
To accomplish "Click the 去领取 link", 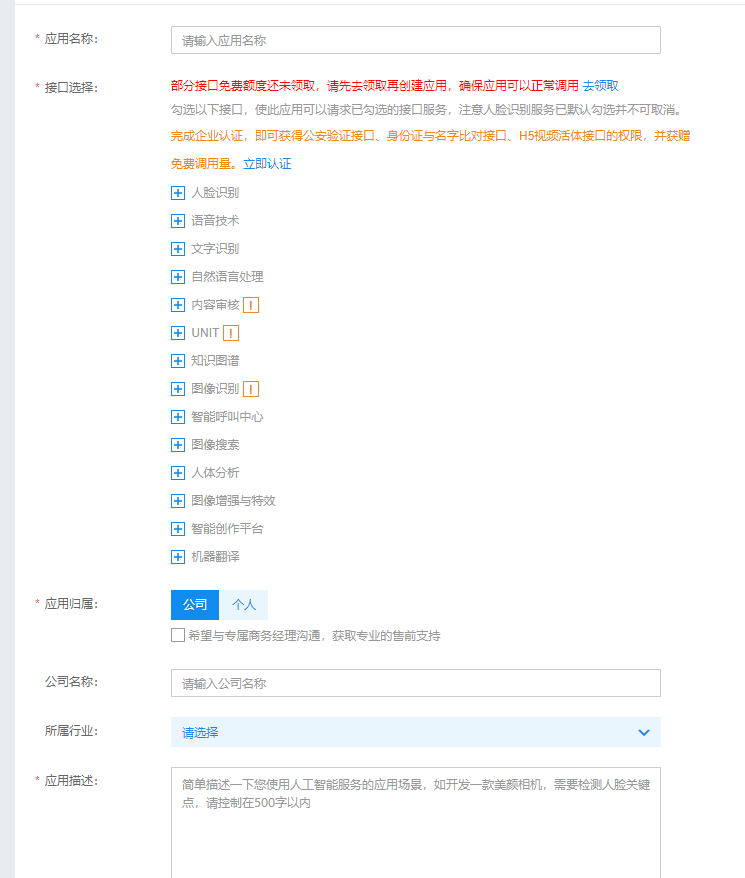I will [600, 86].
